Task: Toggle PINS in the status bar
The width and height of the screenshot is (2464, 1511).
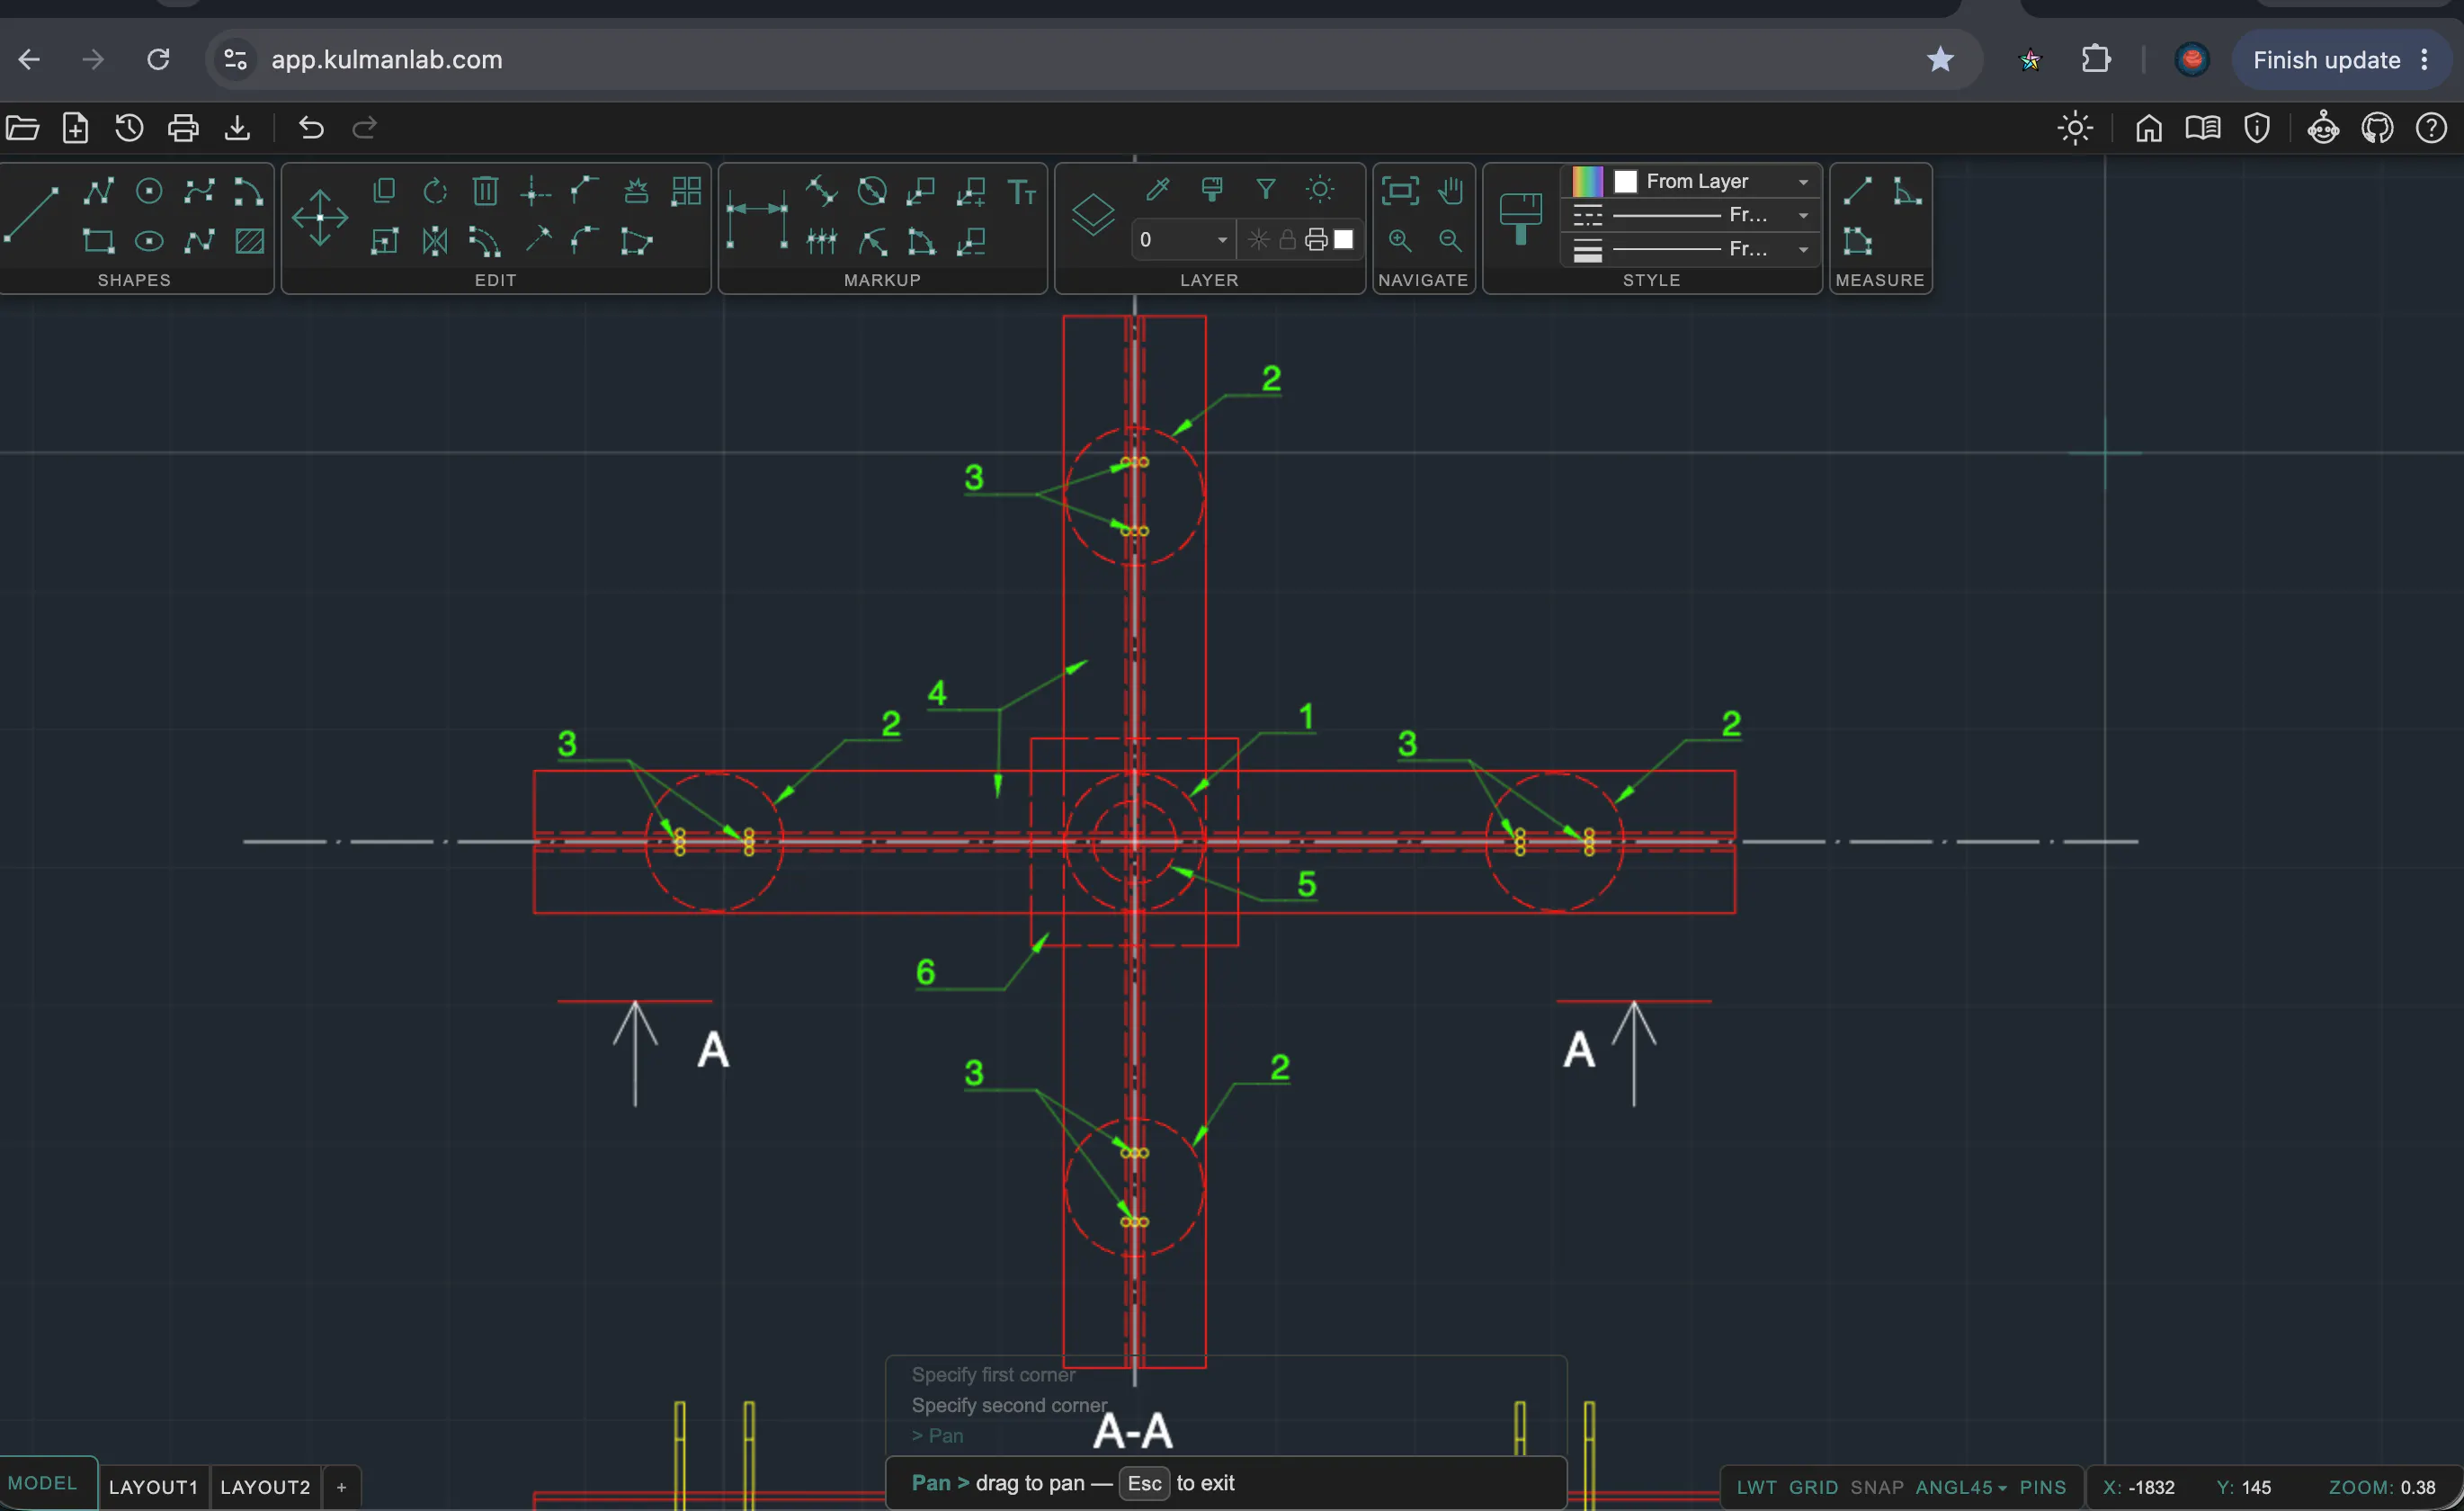Action: coord(2043,1487)
